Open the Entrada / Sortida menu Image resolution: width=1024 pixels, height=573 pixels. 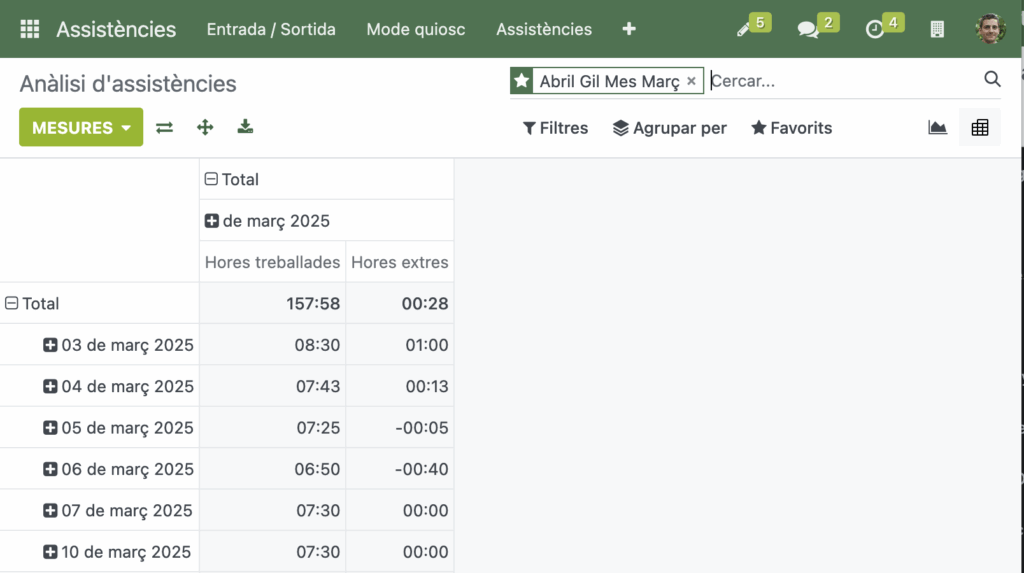pos(271,29)
